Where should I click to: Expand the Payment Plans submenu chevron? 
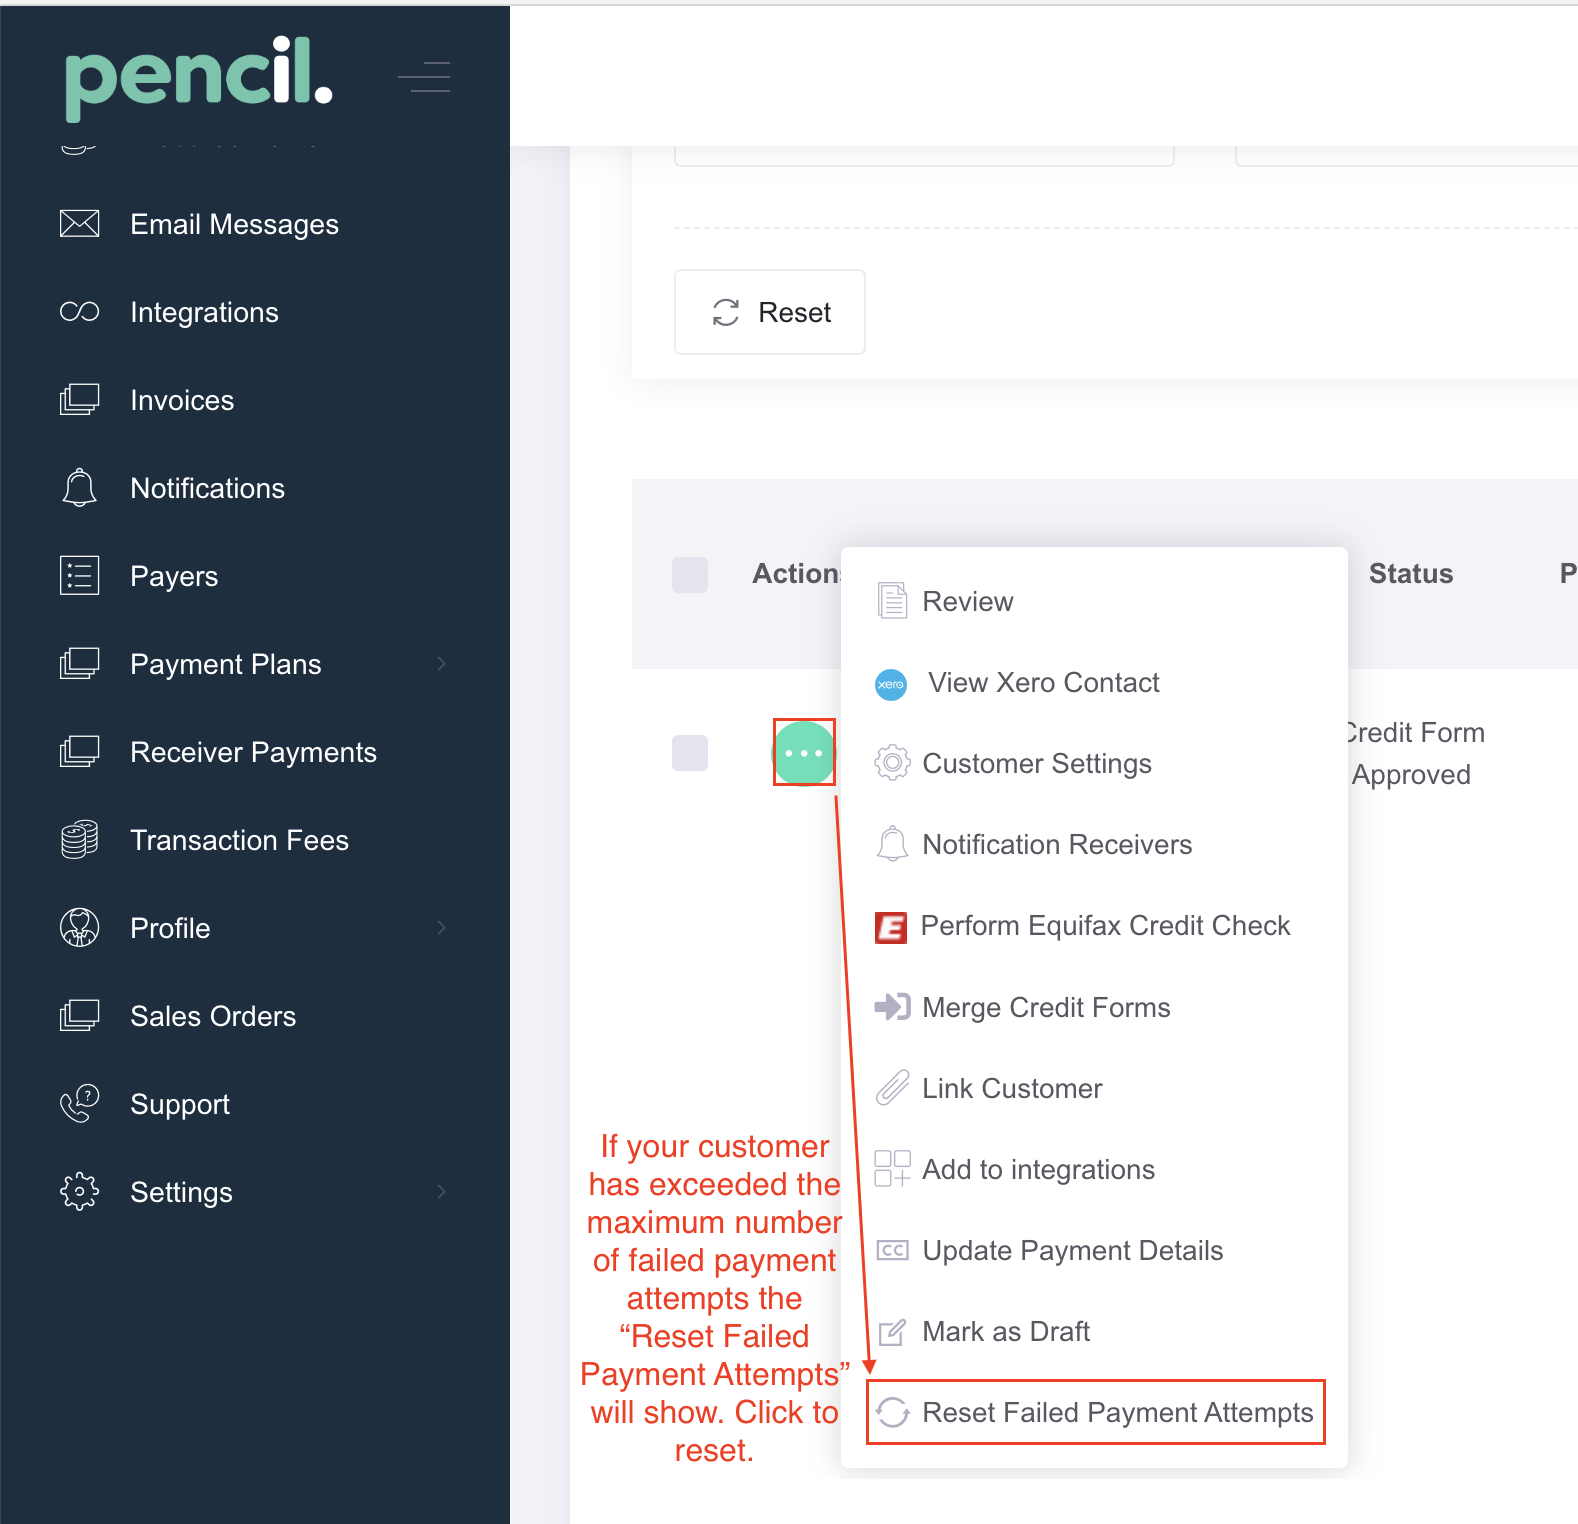(441, 664)
